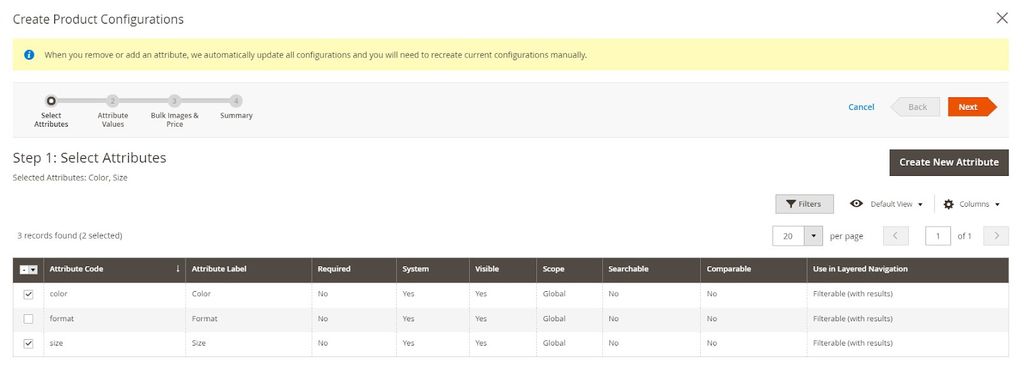This screenshot has width=1024, height=382.
Task: Go to the next page arrow
Action: point(997,236)
